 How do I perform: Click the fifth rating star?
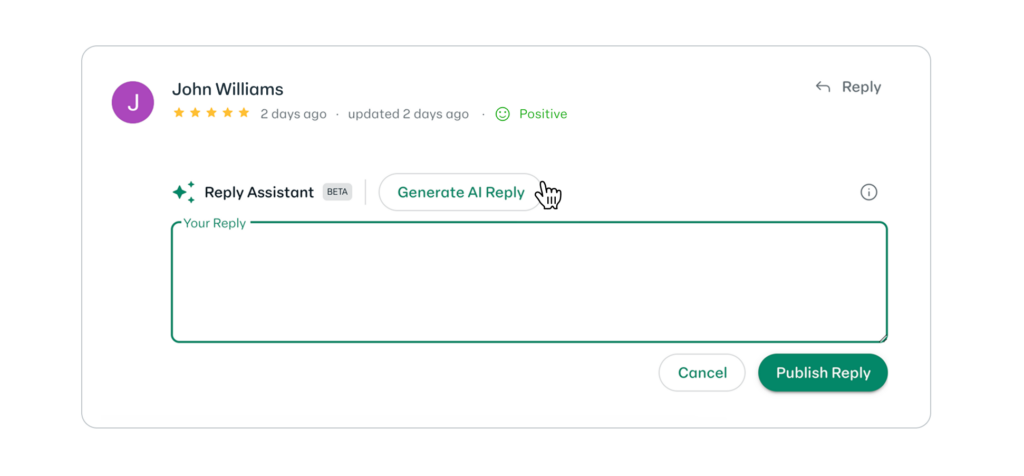coord(244,113)
